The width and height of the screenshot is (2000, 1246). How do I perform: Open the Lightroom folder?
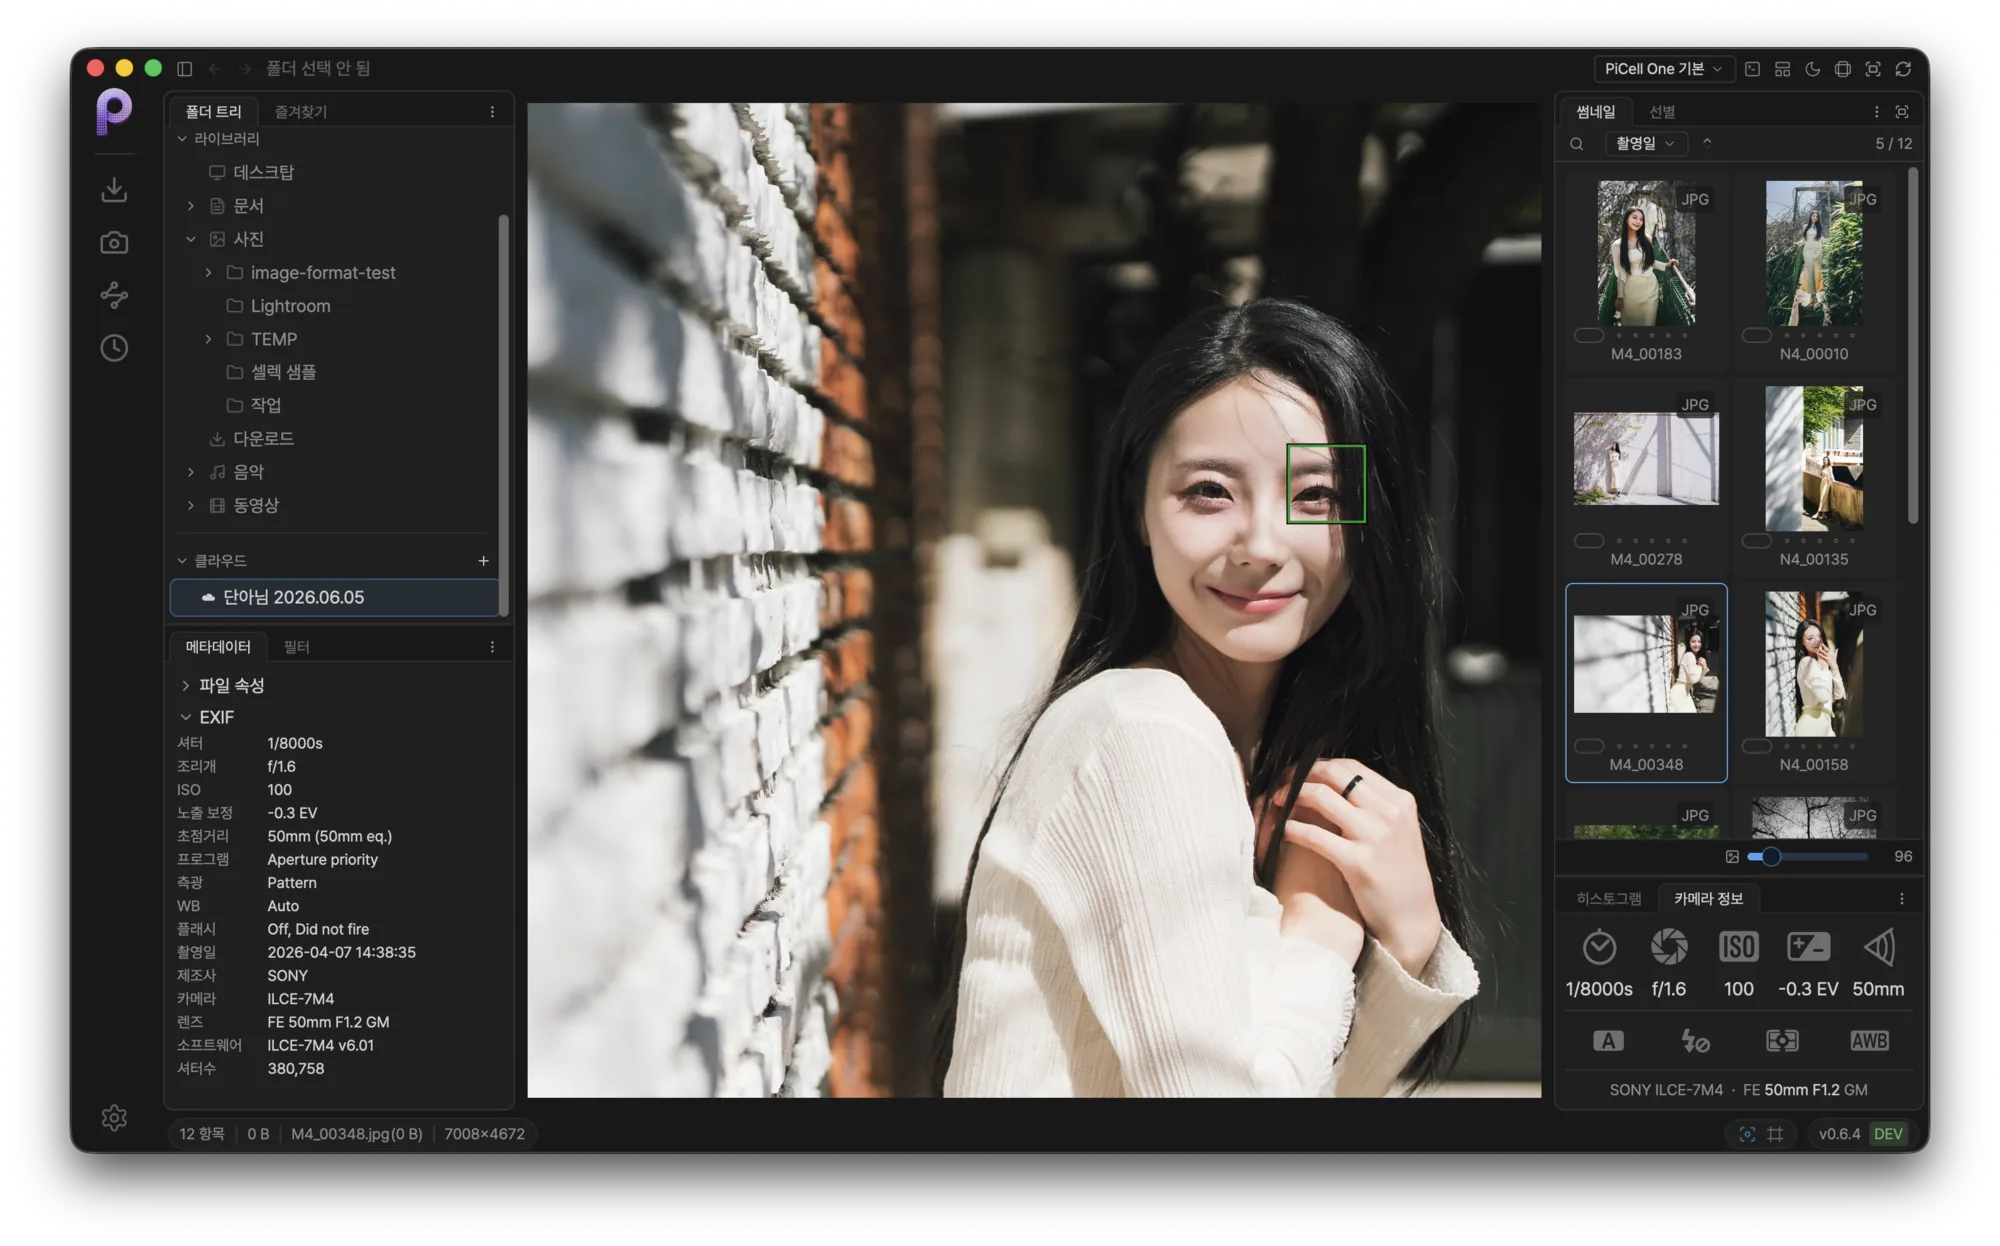pyautogui.click(x=290, y=306)
